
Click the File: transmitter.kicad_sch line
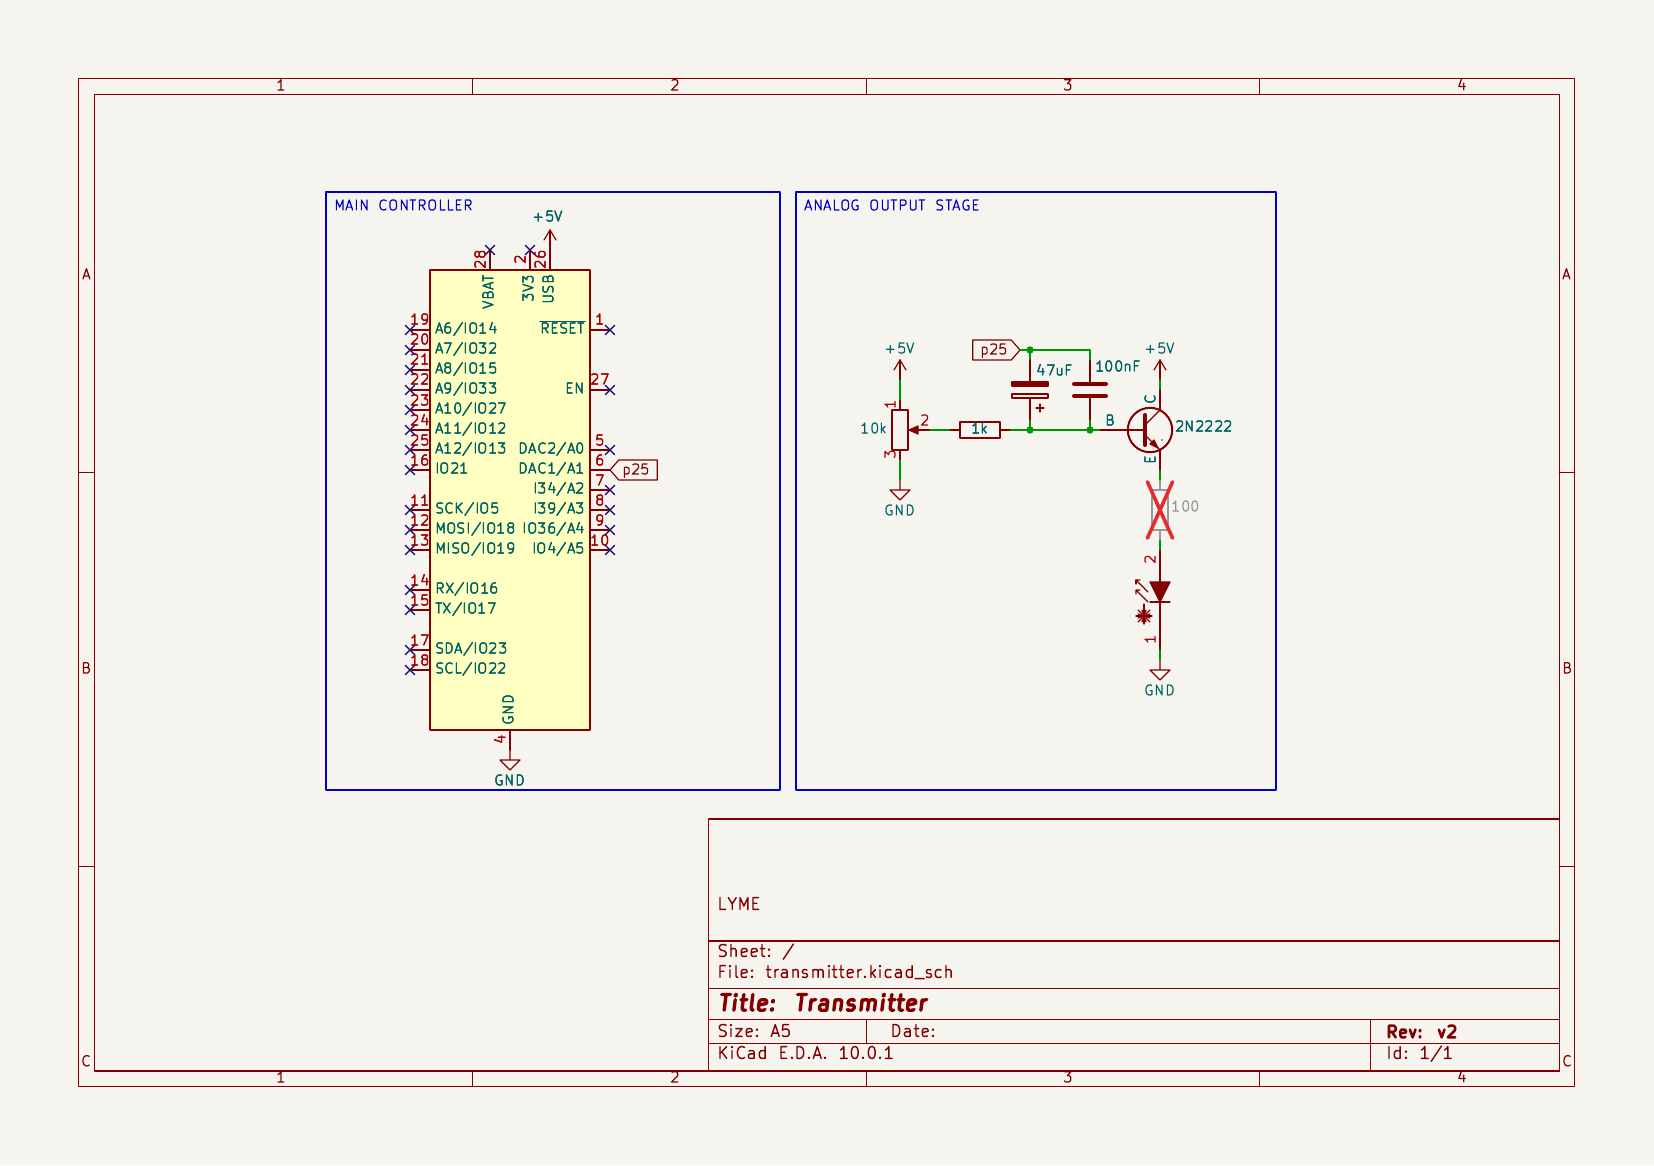835,972
